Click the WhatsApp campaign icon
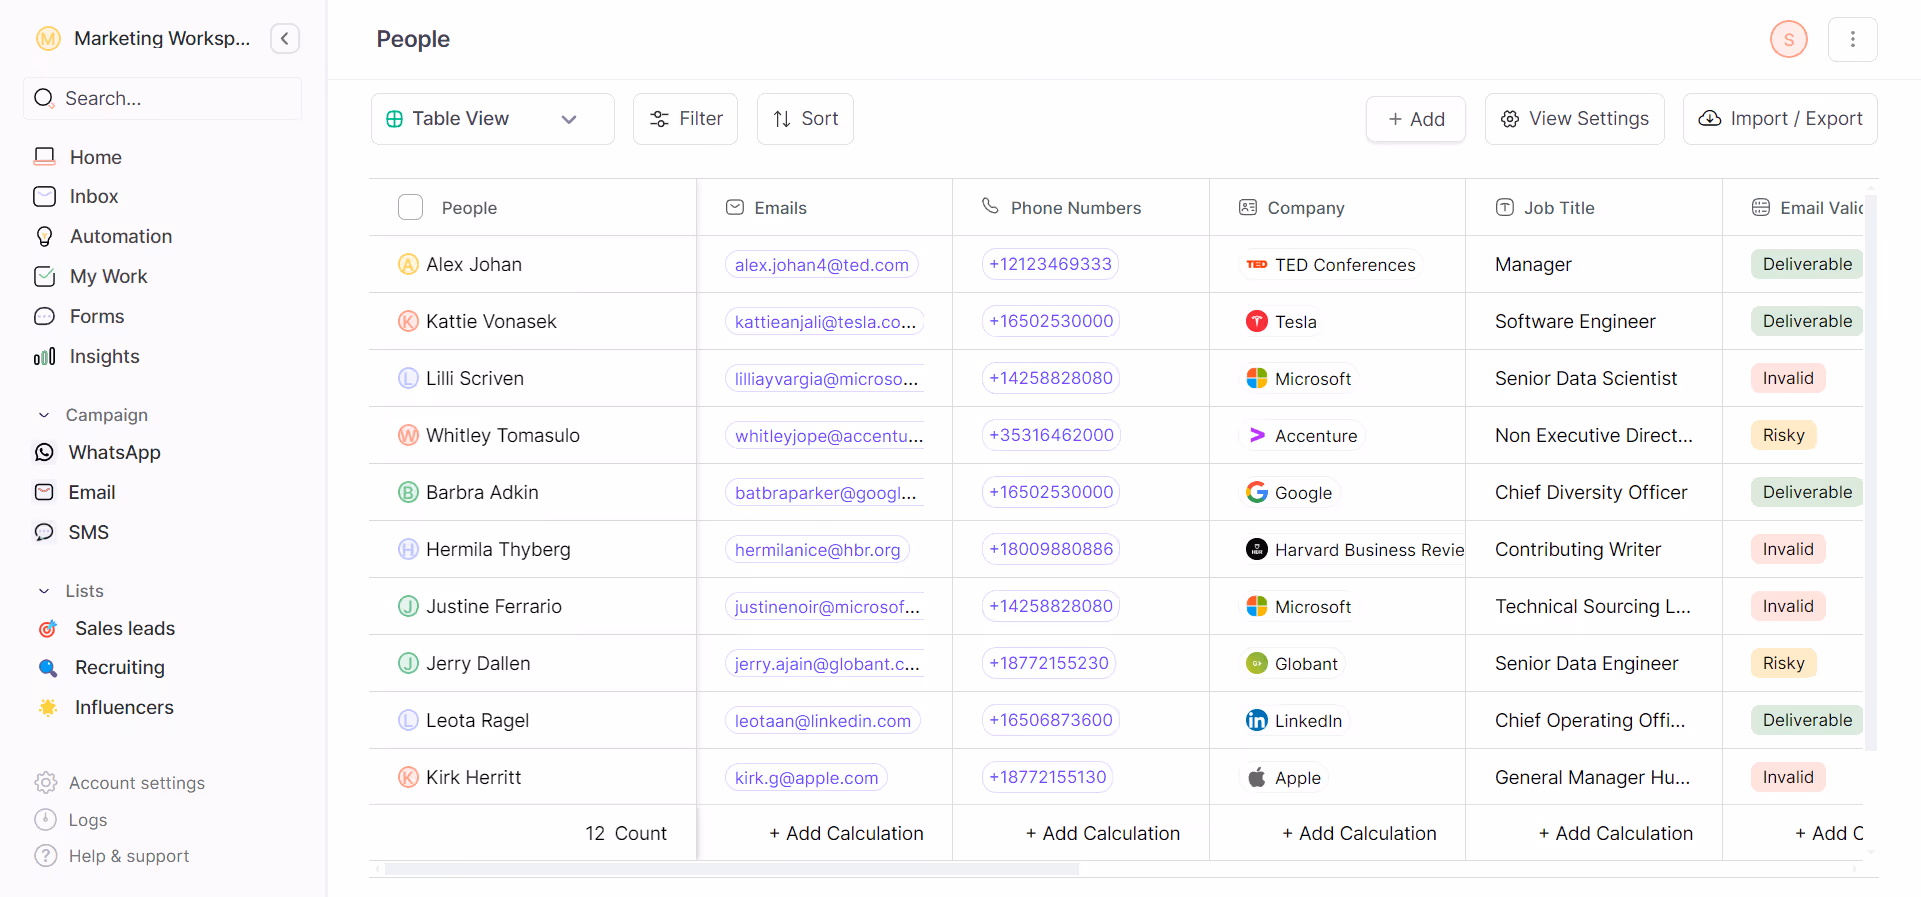The height and width of the screenshot is (897, 1921). coord(44,452)
